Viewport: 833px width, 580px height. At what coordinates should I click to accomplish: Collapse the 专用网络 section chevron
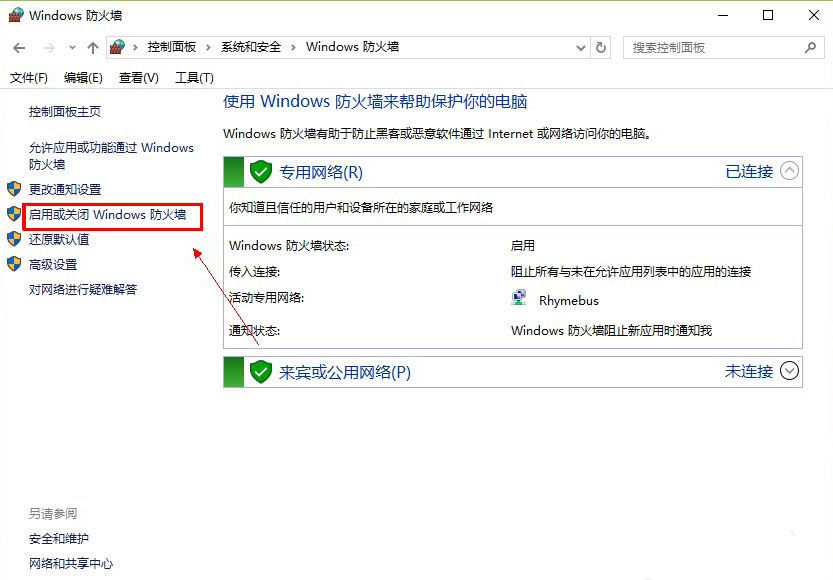pyautogui.click(x=789, y=171)
